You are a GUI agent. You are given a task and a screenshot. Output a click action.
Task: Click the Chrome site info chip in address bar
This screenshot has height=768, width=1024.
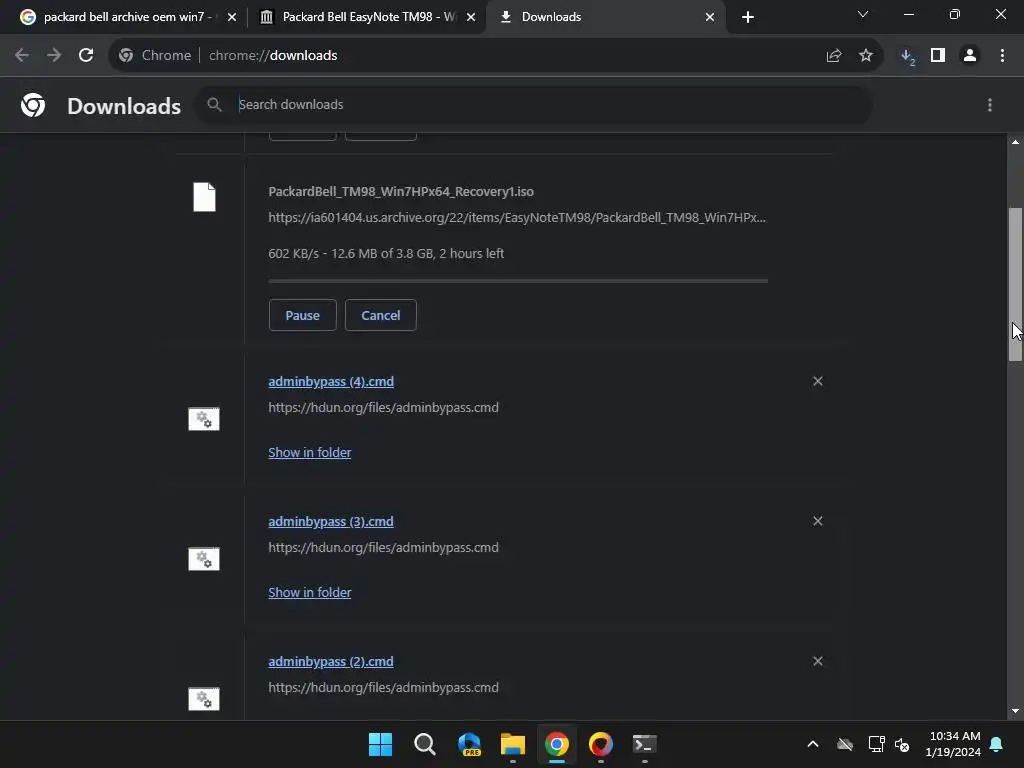click(155, 56)
